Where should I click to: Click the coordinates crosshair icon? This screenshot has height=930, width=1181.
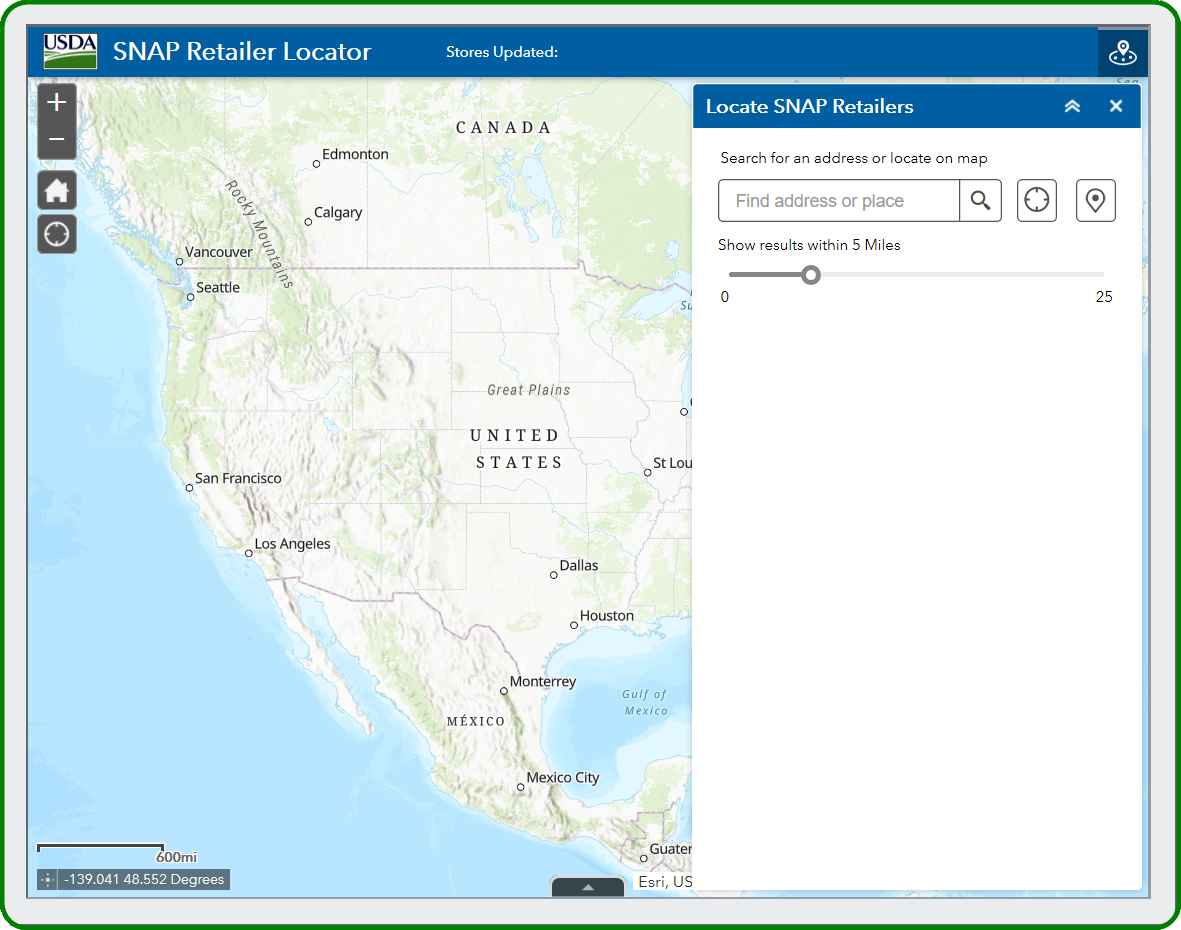click(48, 880)
